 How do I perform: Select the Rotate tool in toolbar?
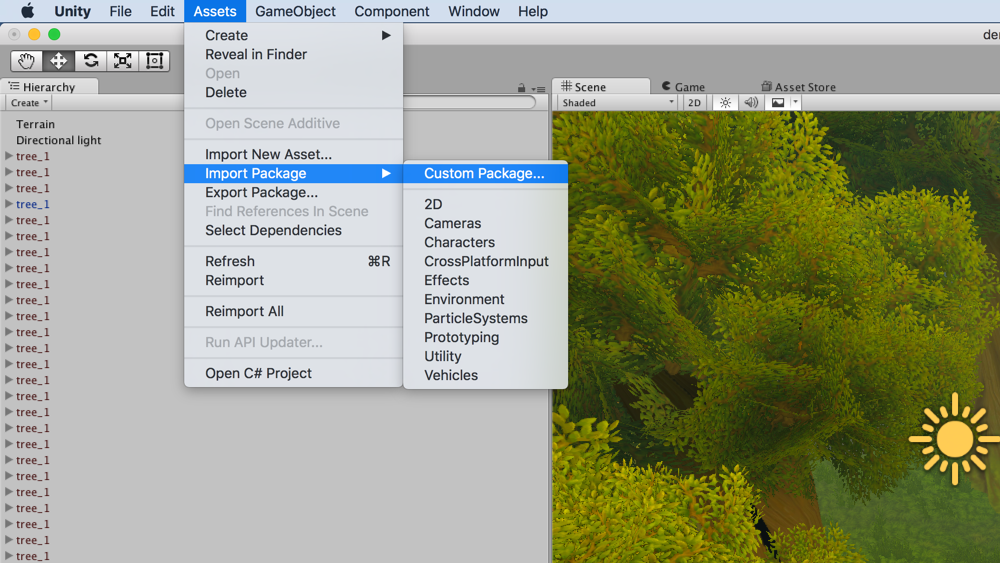coord(91,61)
